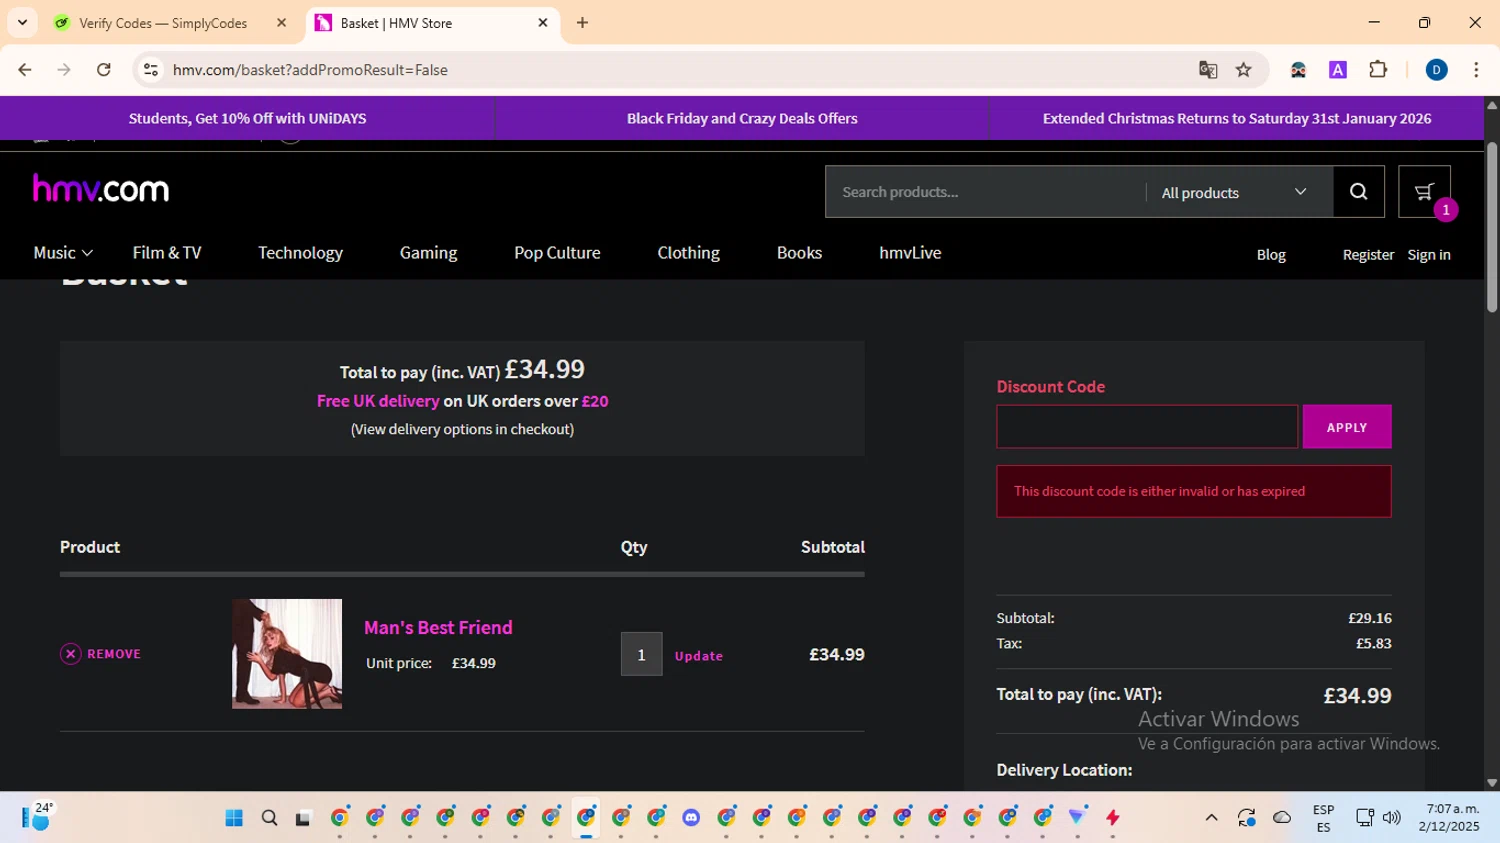Click the search magnifier button
1500x843 pixels.
click(1358, 192)
